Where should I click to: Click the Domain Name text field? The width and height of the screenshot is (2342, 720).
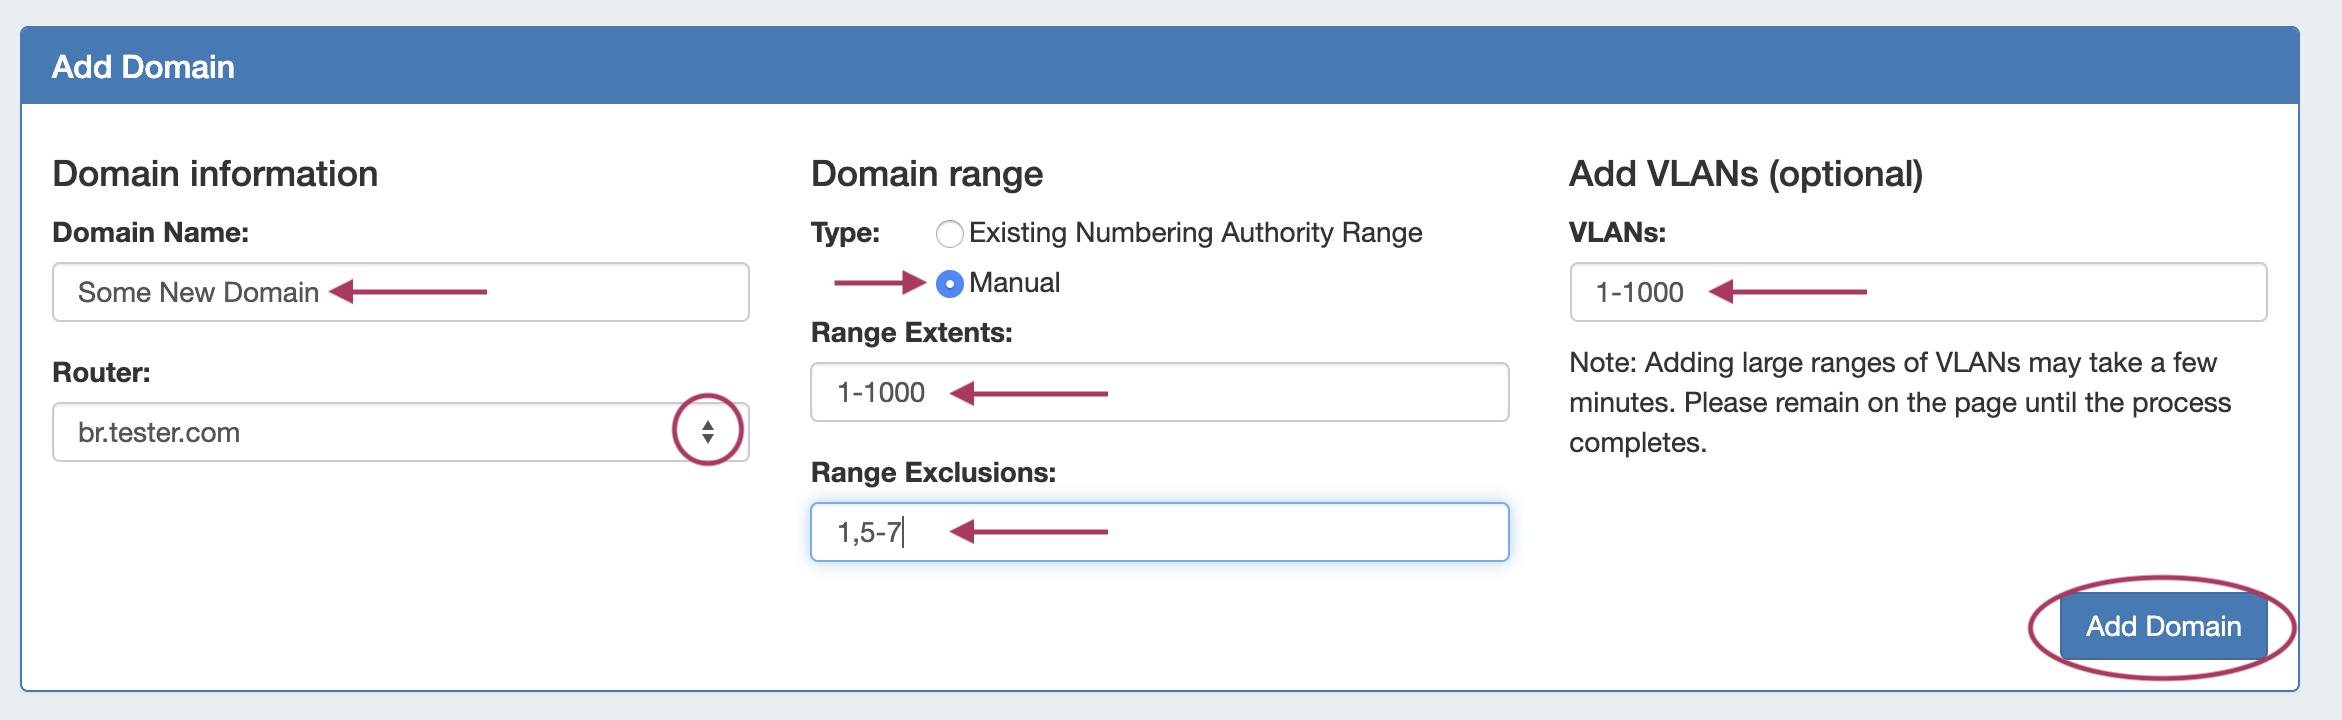pos(400,292)
